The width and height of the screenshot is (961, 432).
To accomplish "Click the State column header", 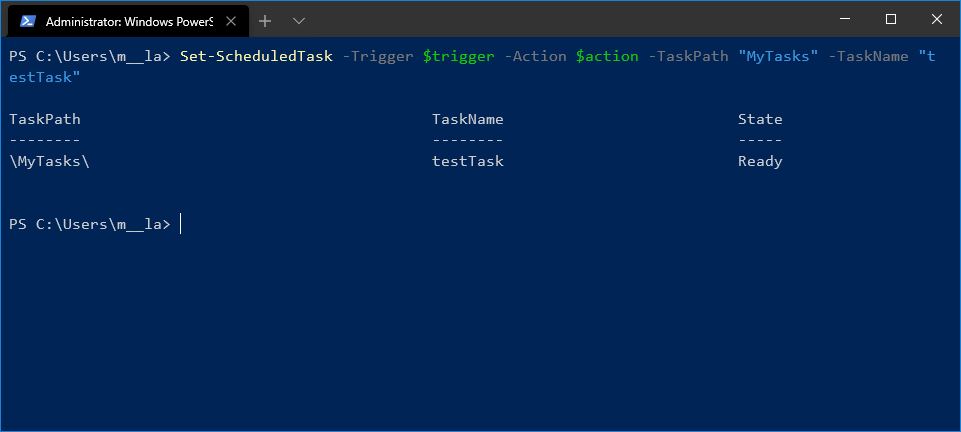I will click(760, 119).
